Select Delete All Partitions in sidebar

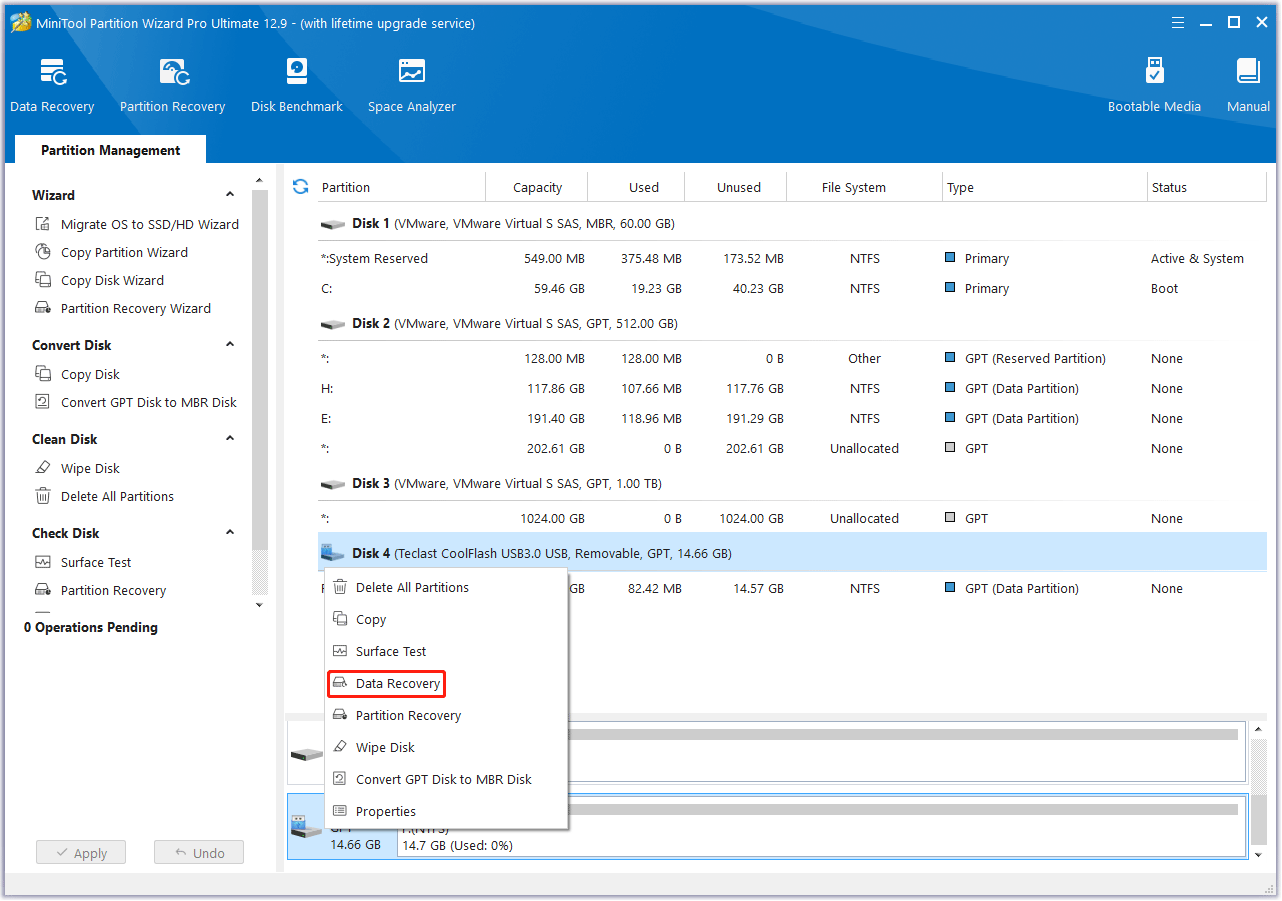105,496
